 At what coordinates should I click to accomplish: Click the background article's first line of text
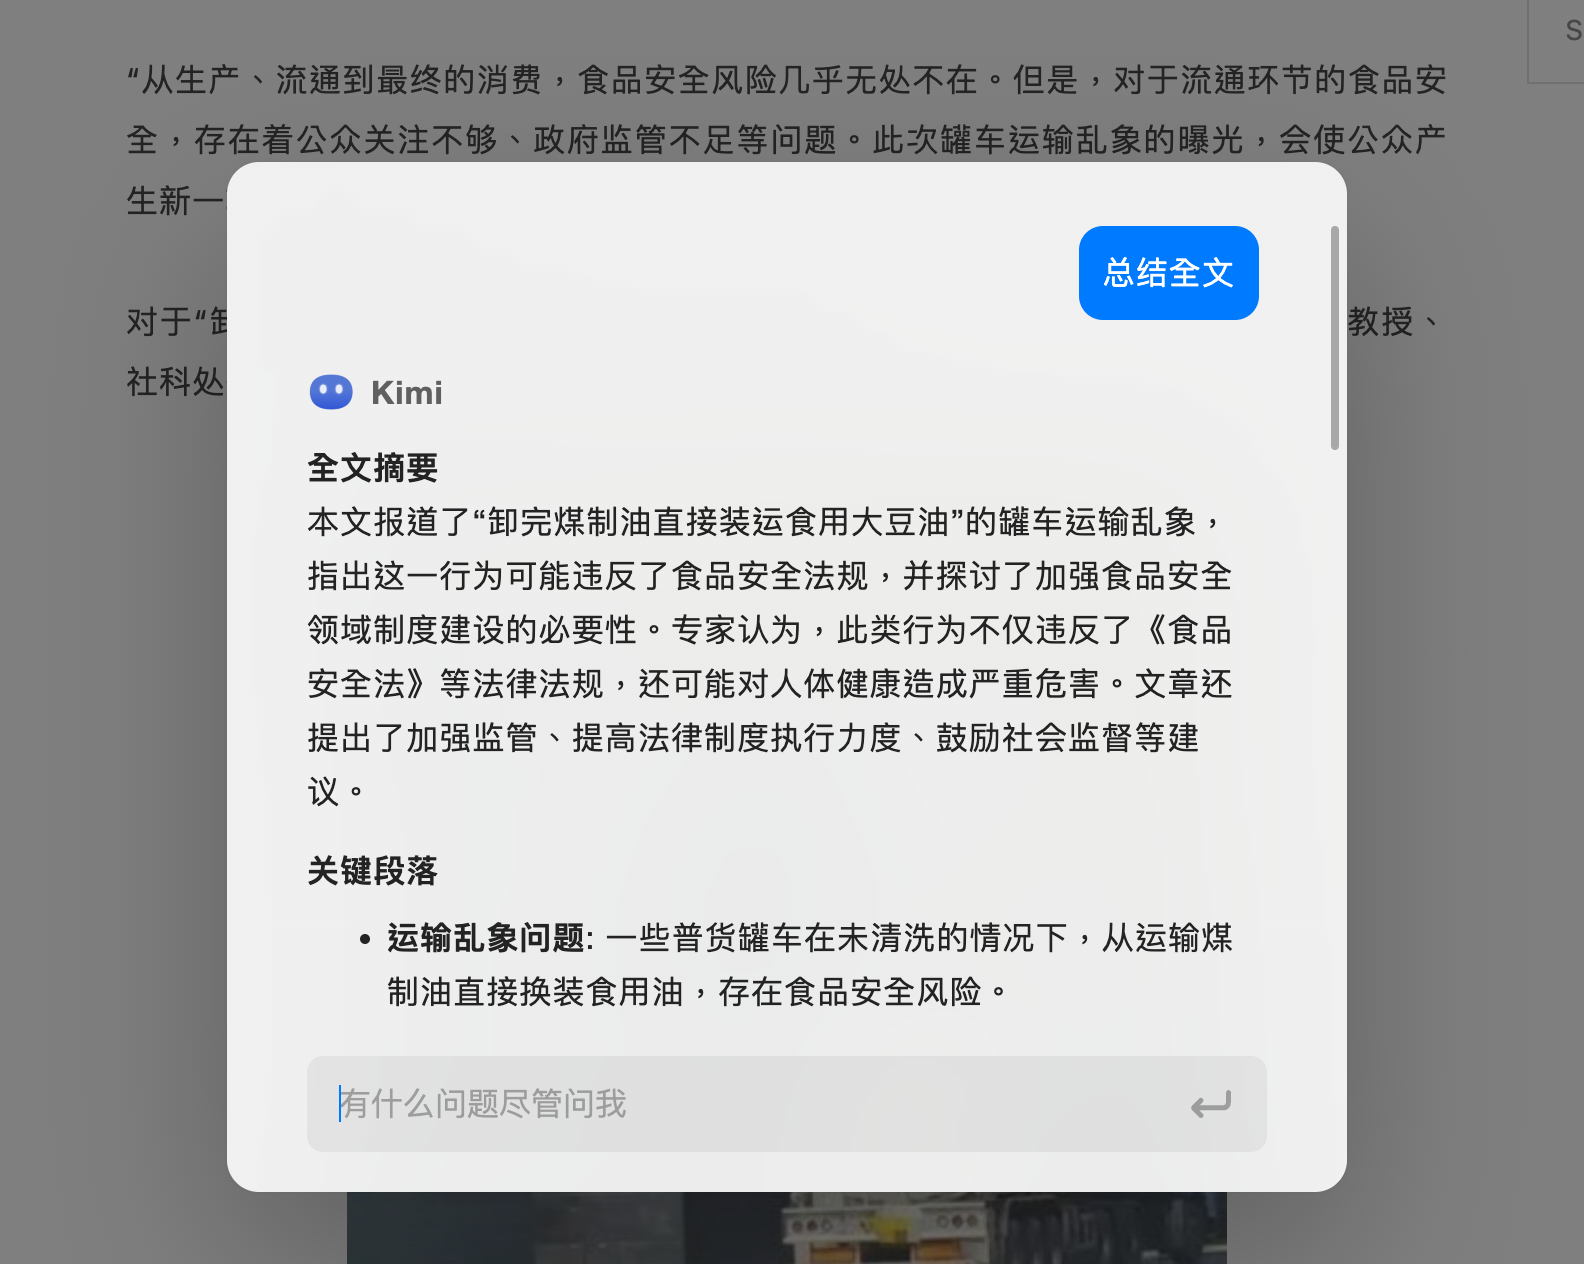[x=786, y=80]
